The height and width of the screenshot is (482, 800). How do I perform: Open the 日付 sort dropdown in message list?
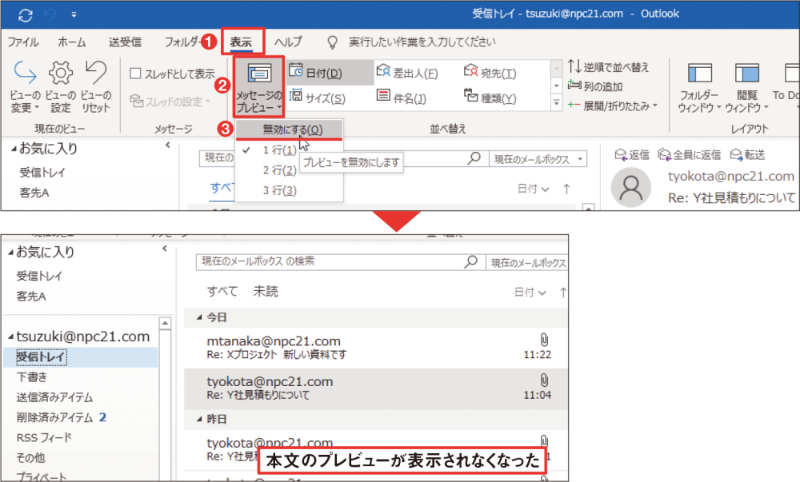point(530,293)
